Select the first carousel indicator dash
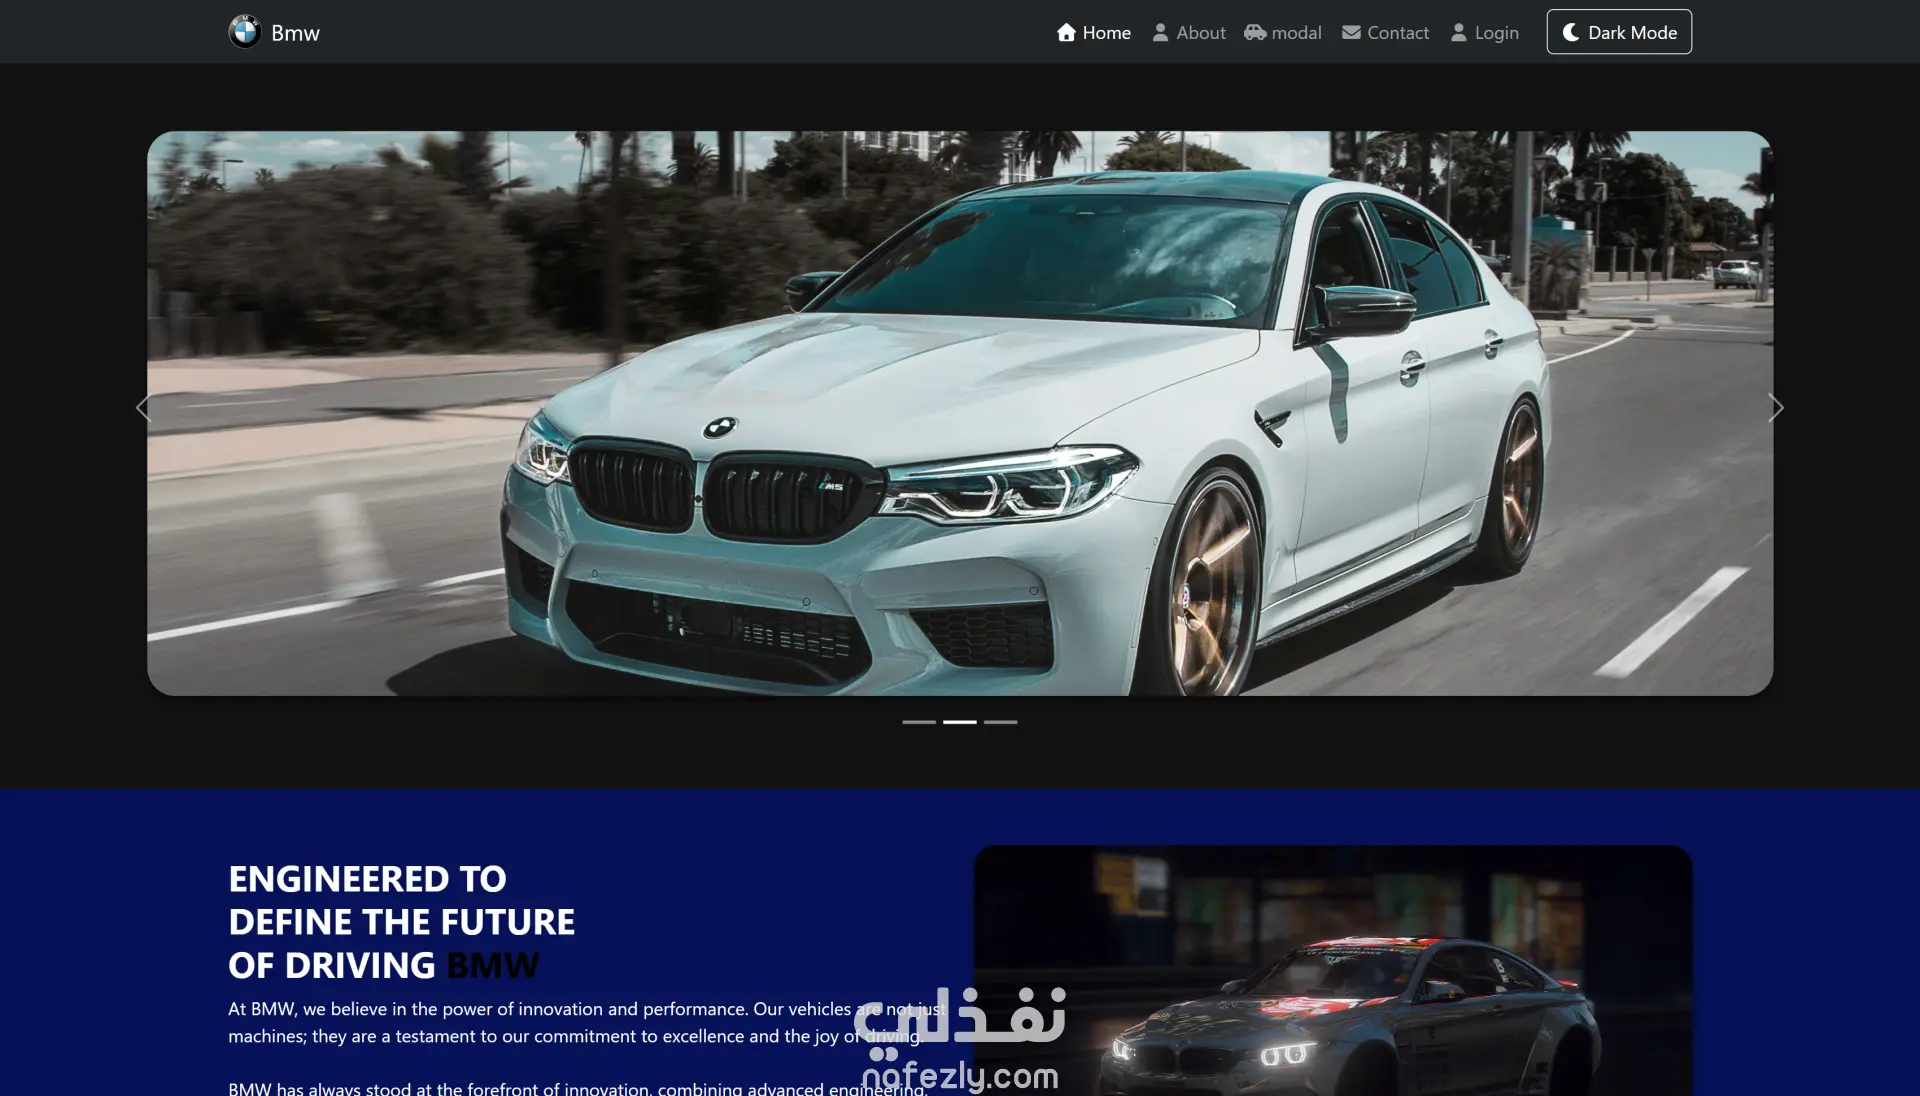This screenshot has height=1096, width=1920. pyautogui.click(x=919, y=722)
